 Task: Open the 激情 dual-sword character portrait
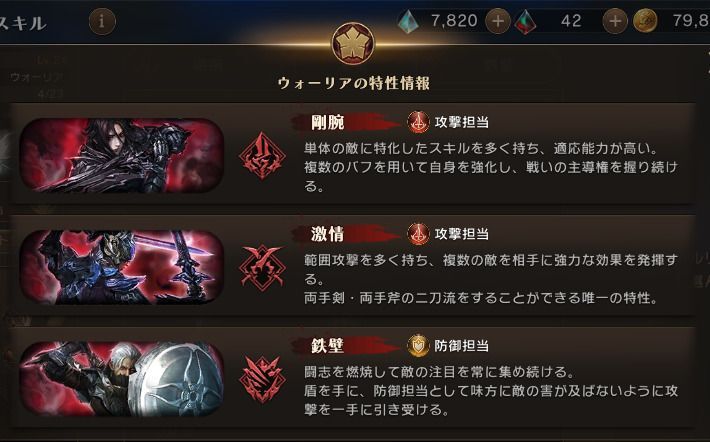[122, 267]
